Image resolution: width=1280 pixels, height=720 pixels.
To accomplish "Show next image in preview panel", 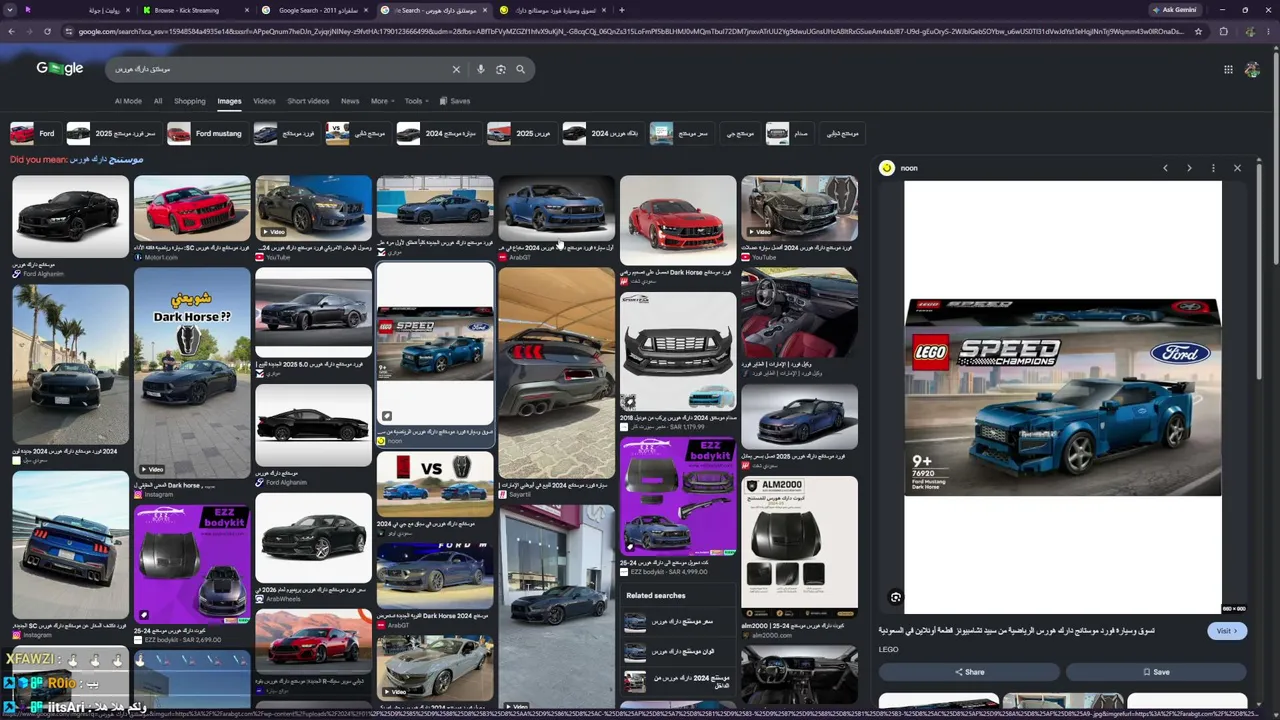I will (x=1189, y=168).
